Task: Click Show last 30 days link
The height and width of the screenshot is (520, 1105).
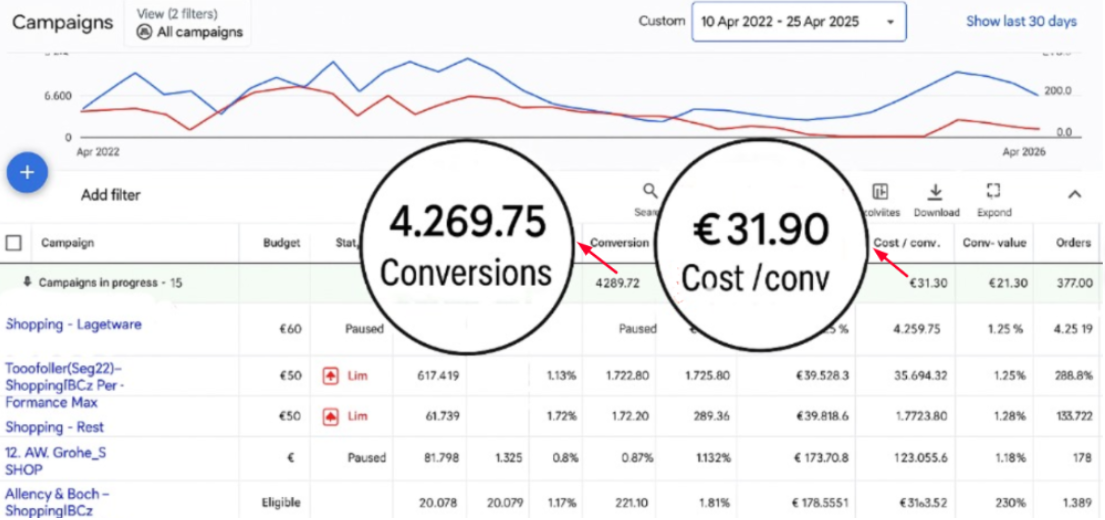Action: pos(1020,22)
